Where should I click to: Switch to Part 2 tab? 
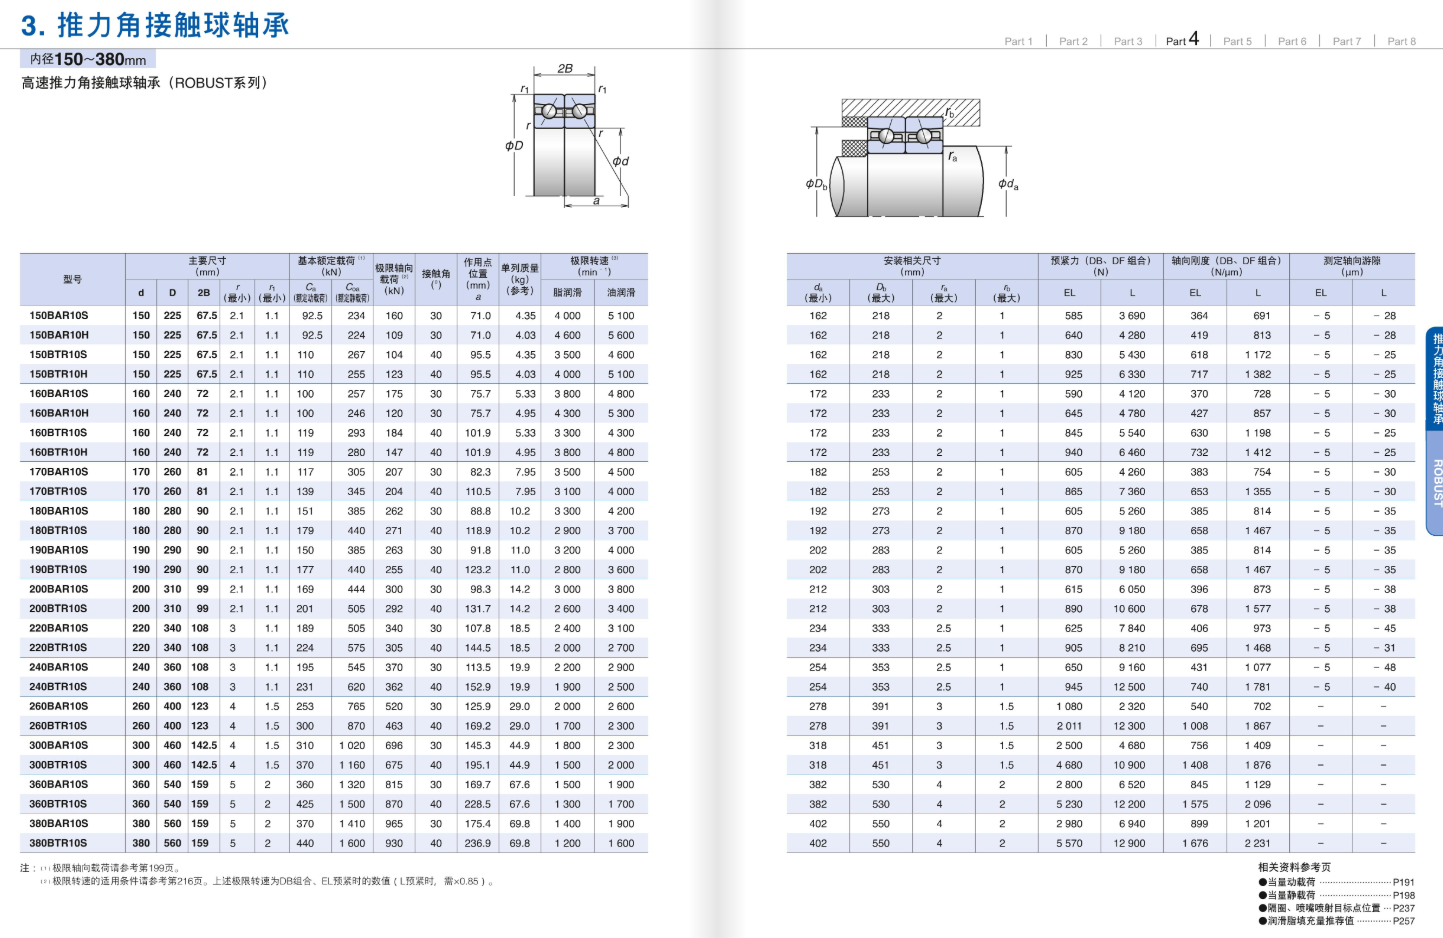pos(1073,41)
